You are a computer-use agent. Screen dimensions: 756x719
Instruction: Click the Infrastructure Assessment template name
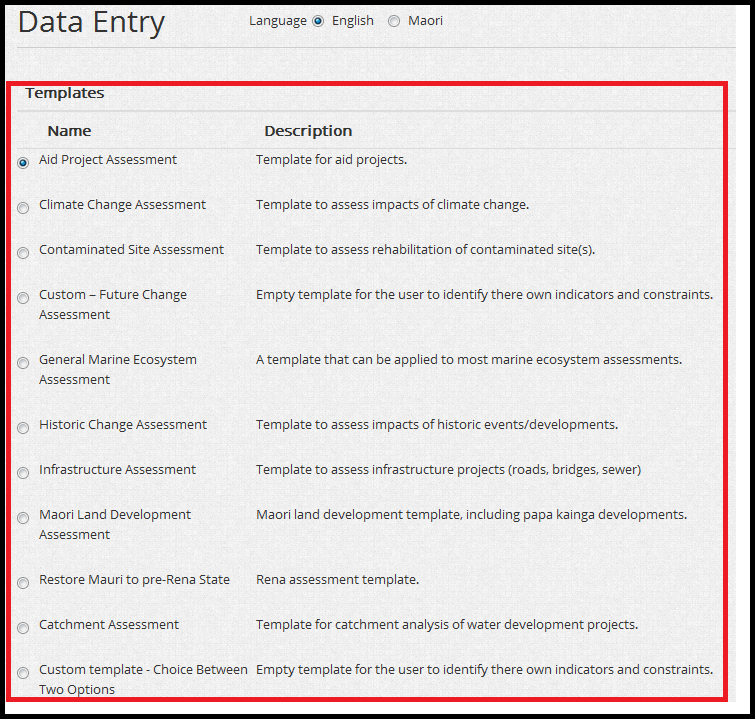(117, 470)
